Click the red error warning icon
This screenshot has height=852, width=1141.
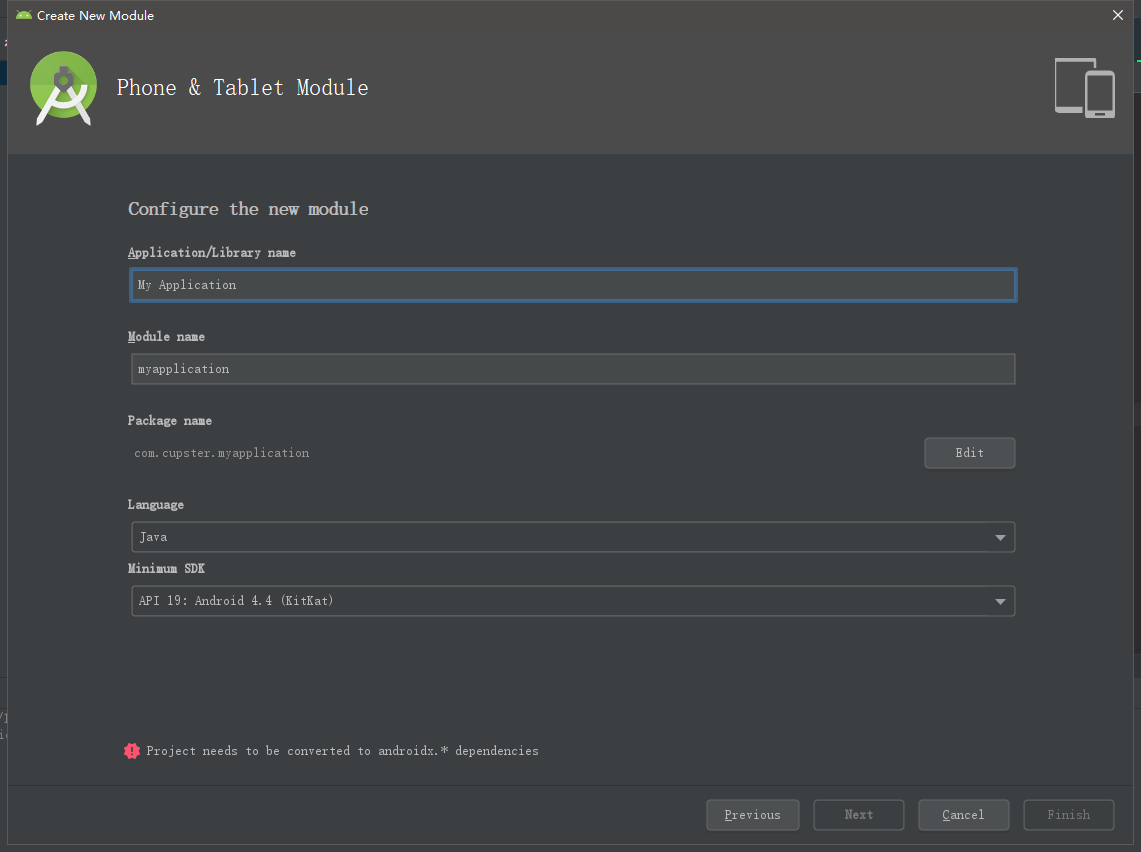coord(132,751)
